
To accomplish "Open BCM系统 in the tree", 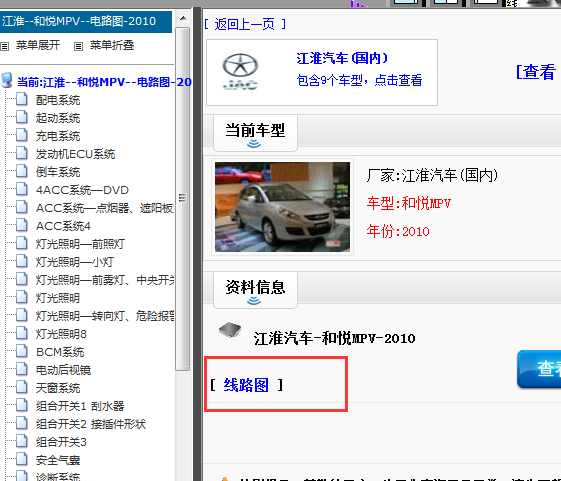I will coord(60,352).
